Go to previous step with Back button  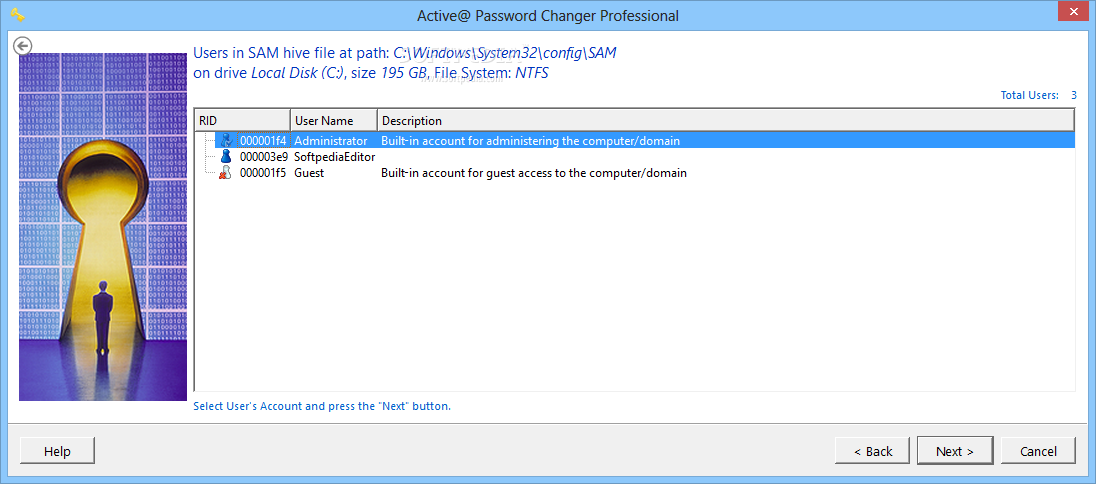pos(872,451)
